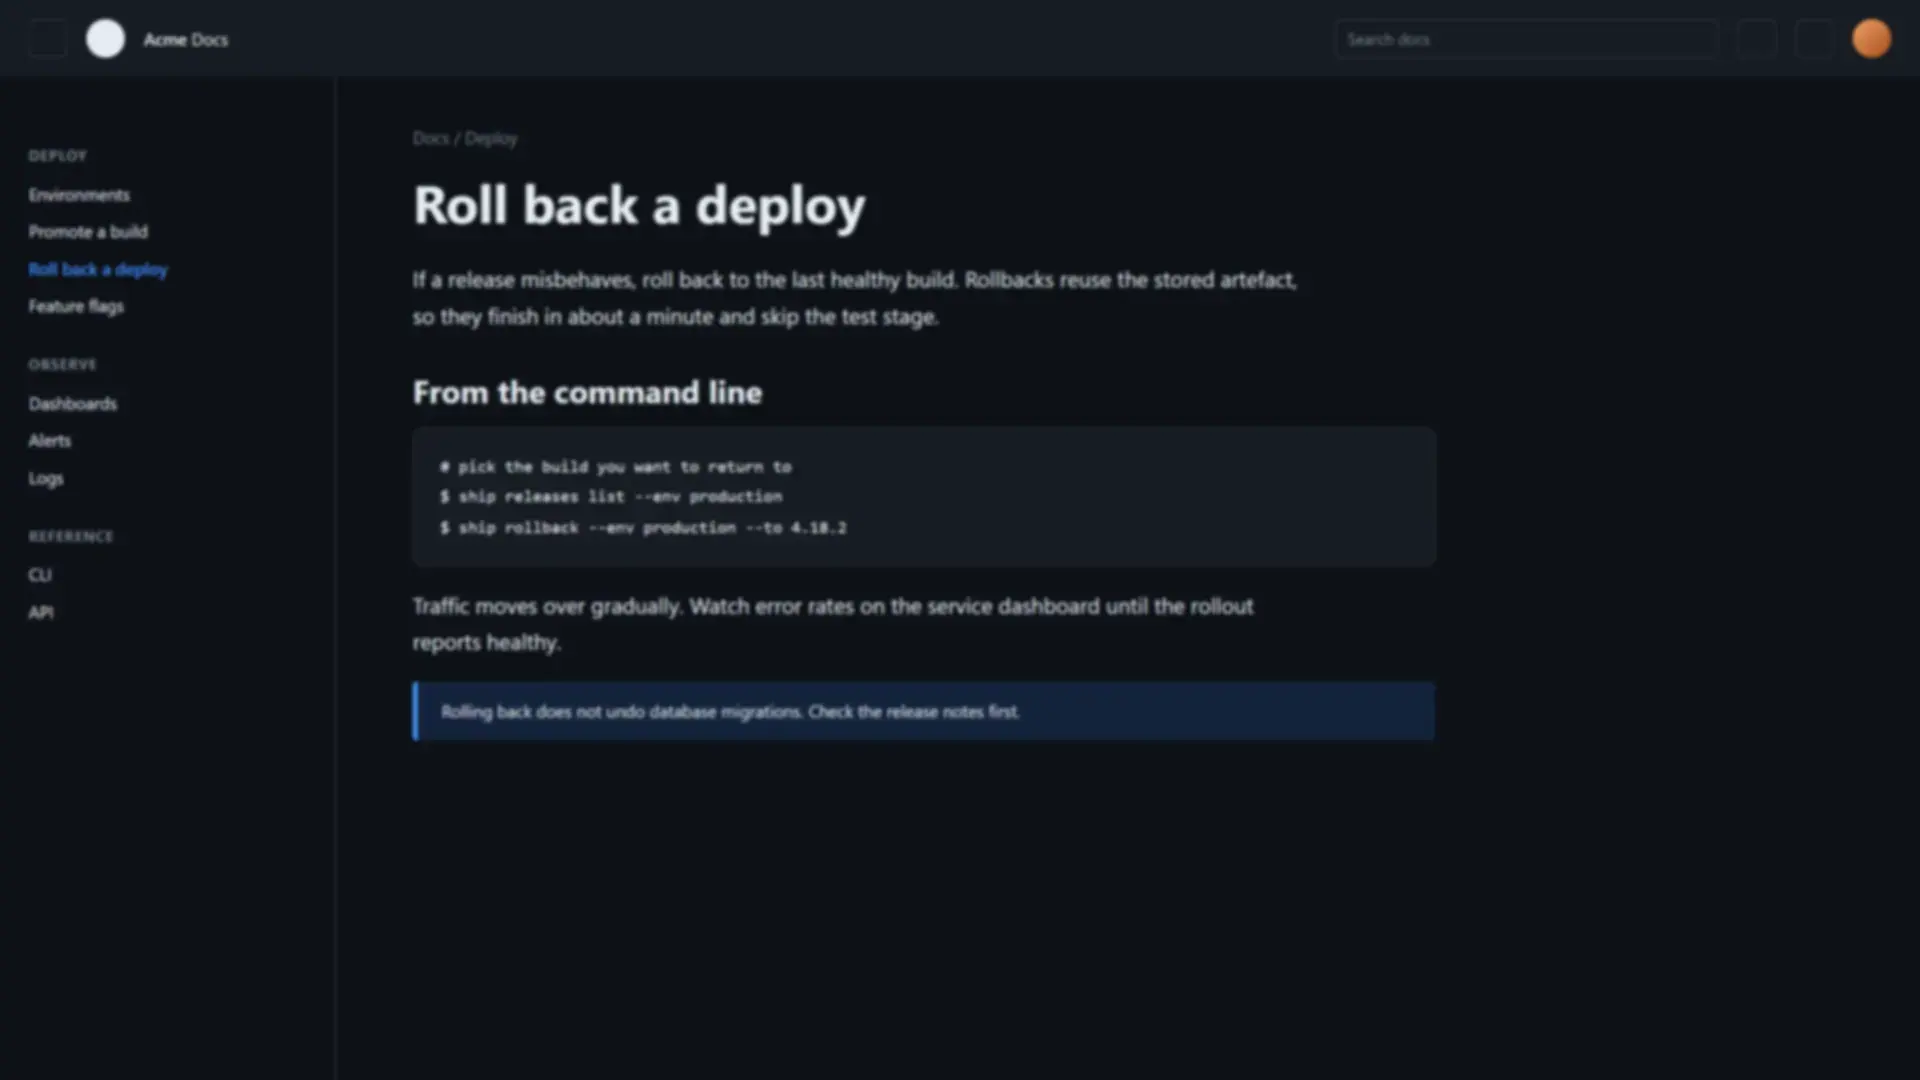Click the ship rollback command line

(x=643, y=528)
